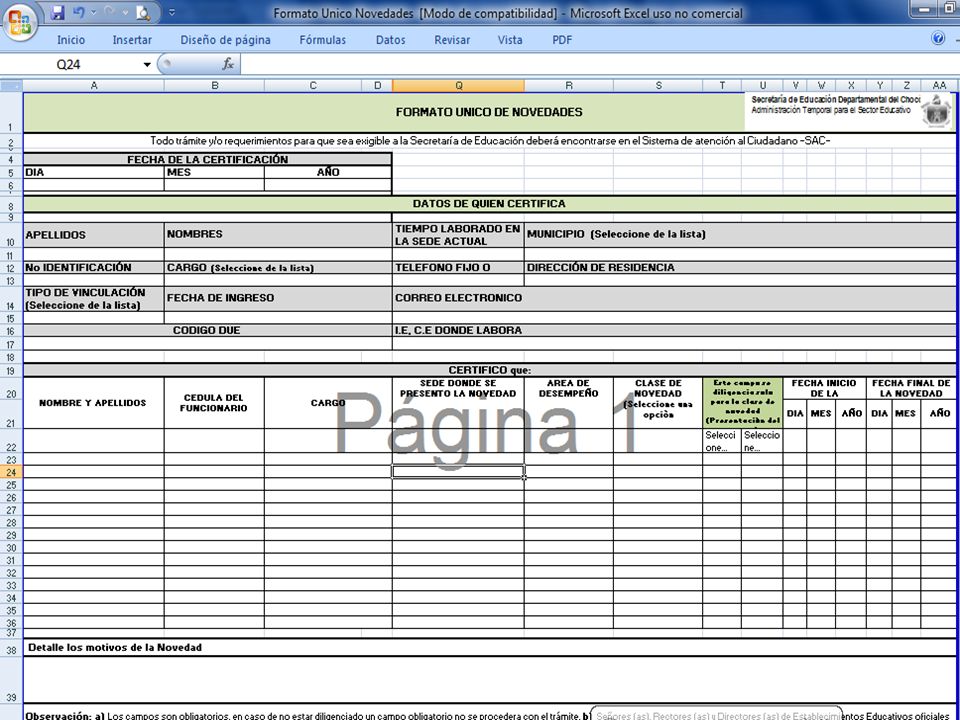This screenshot has height=720, width=960.
Task: Open the Customize Quick Access Toolbar dropdown
Action: pos(171,12)
